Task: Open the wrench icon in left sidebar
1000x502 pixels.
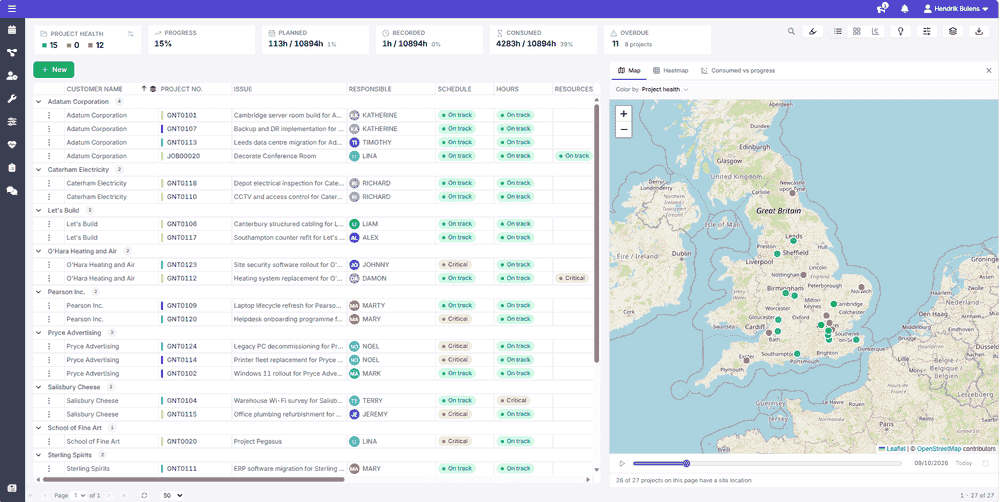Action: (12, 99)
